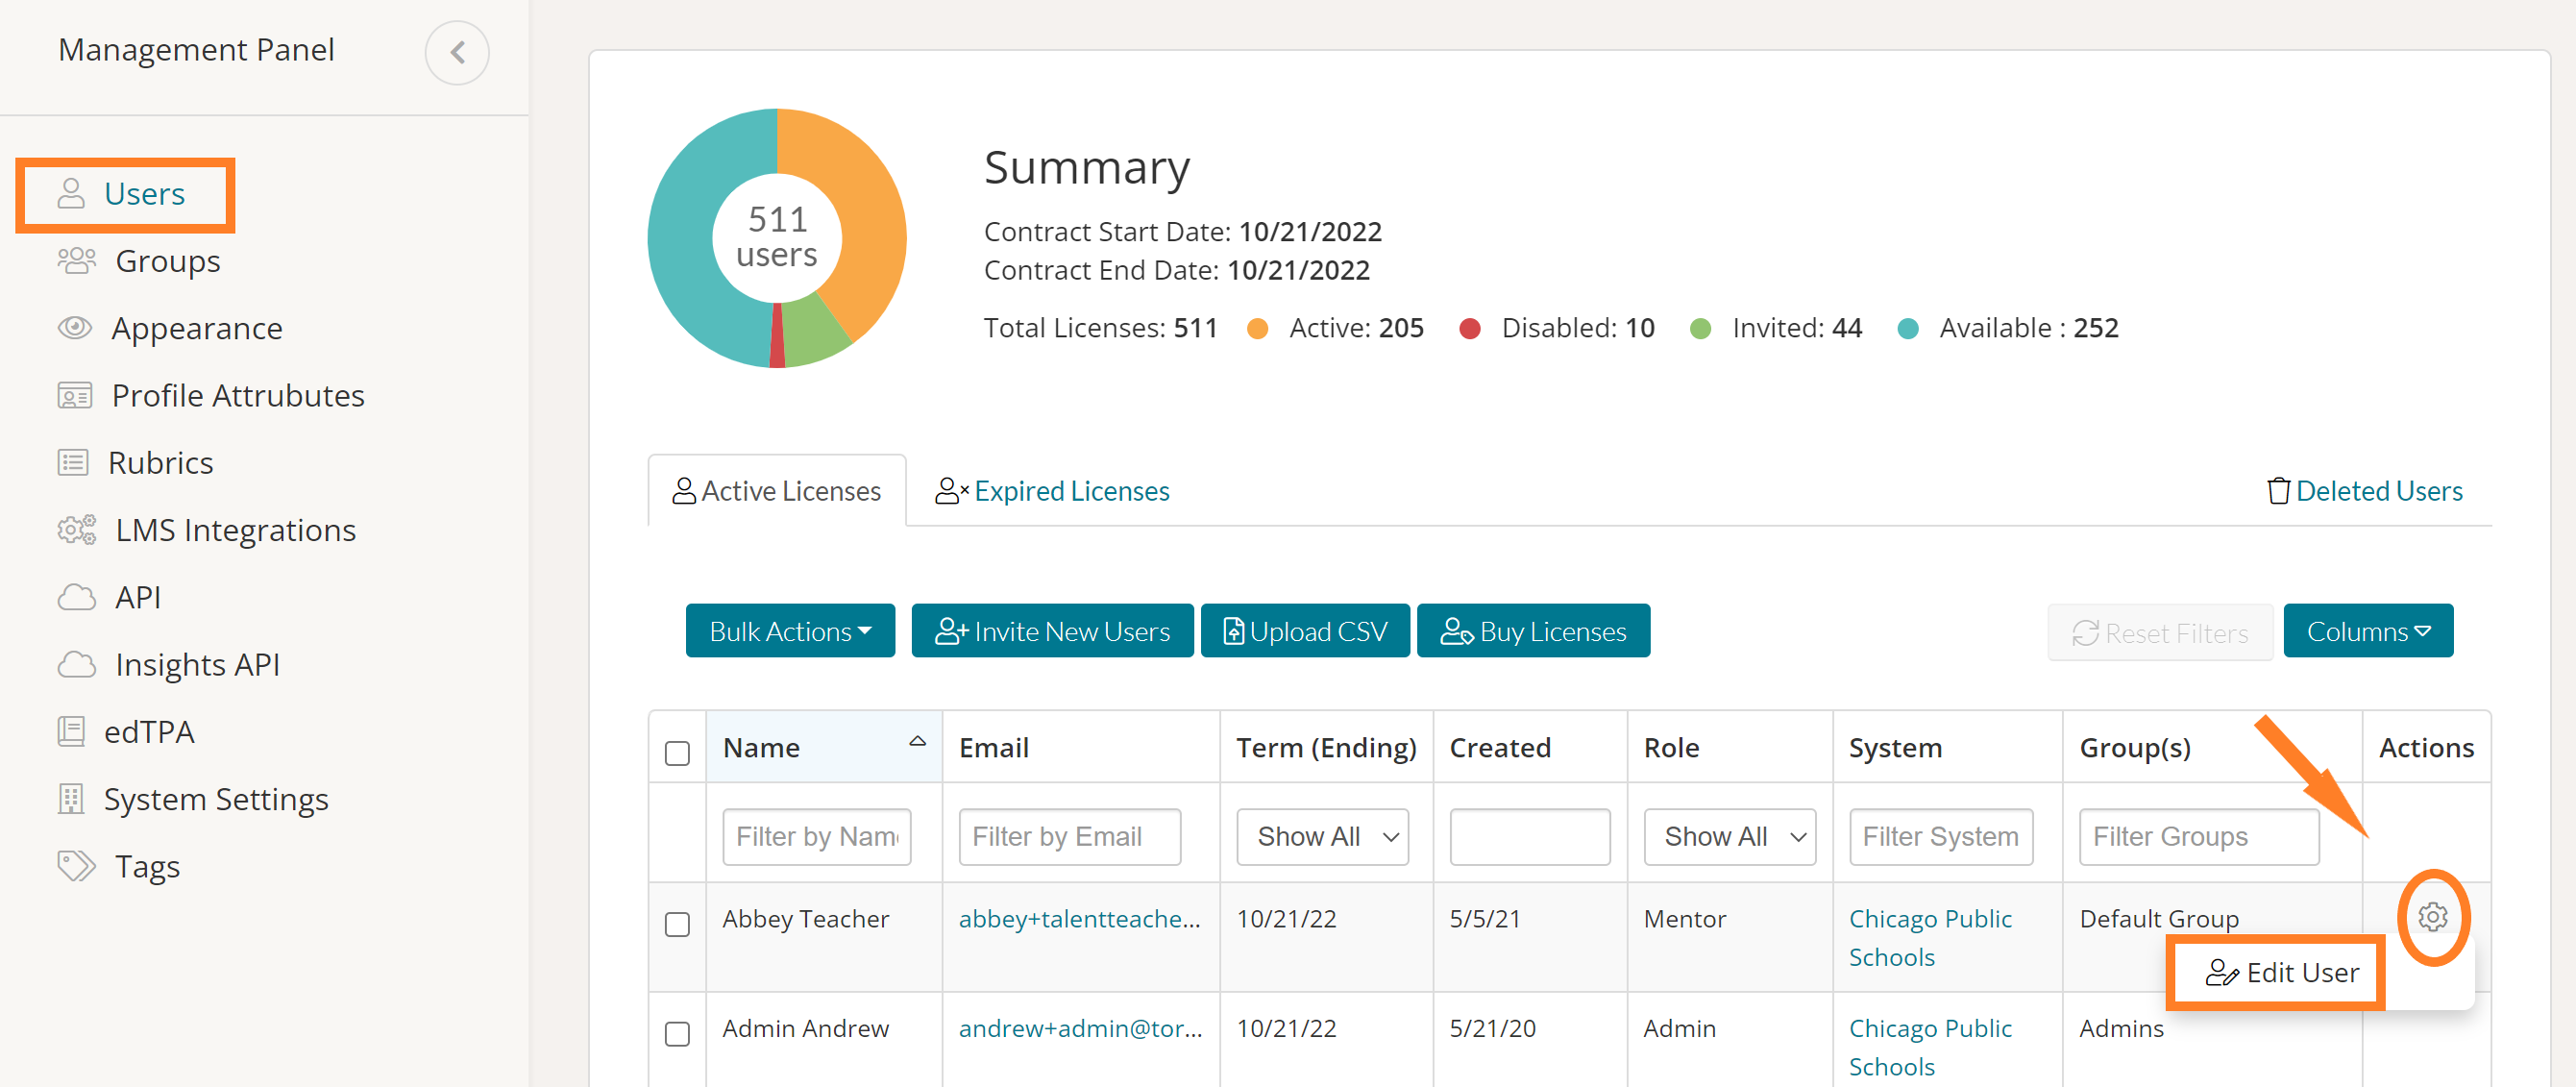The height and width of the screenshot is (1087, 2576).
Task: Check the box for Abbey Teacher row
Action: click(677, 924)
